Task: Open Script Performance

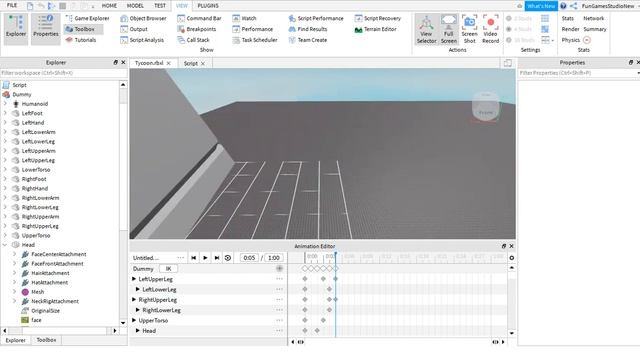Action: 316,18
